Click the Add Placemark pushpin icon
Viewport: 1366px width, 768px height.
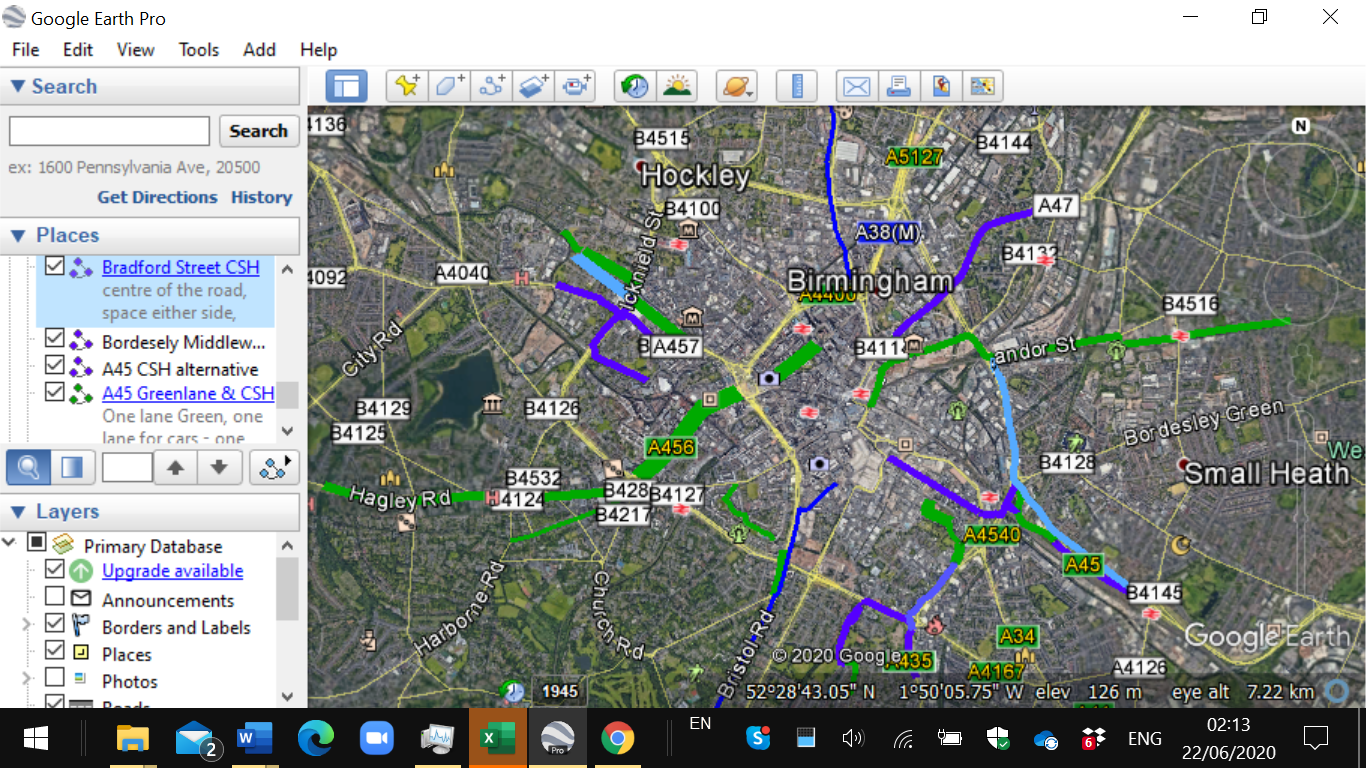tap(407, 86)
